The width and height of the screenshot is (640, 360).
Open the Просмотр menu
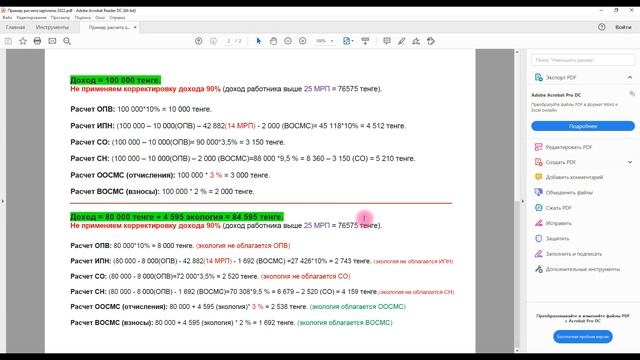pyautogui.click(x=60, y=18)
